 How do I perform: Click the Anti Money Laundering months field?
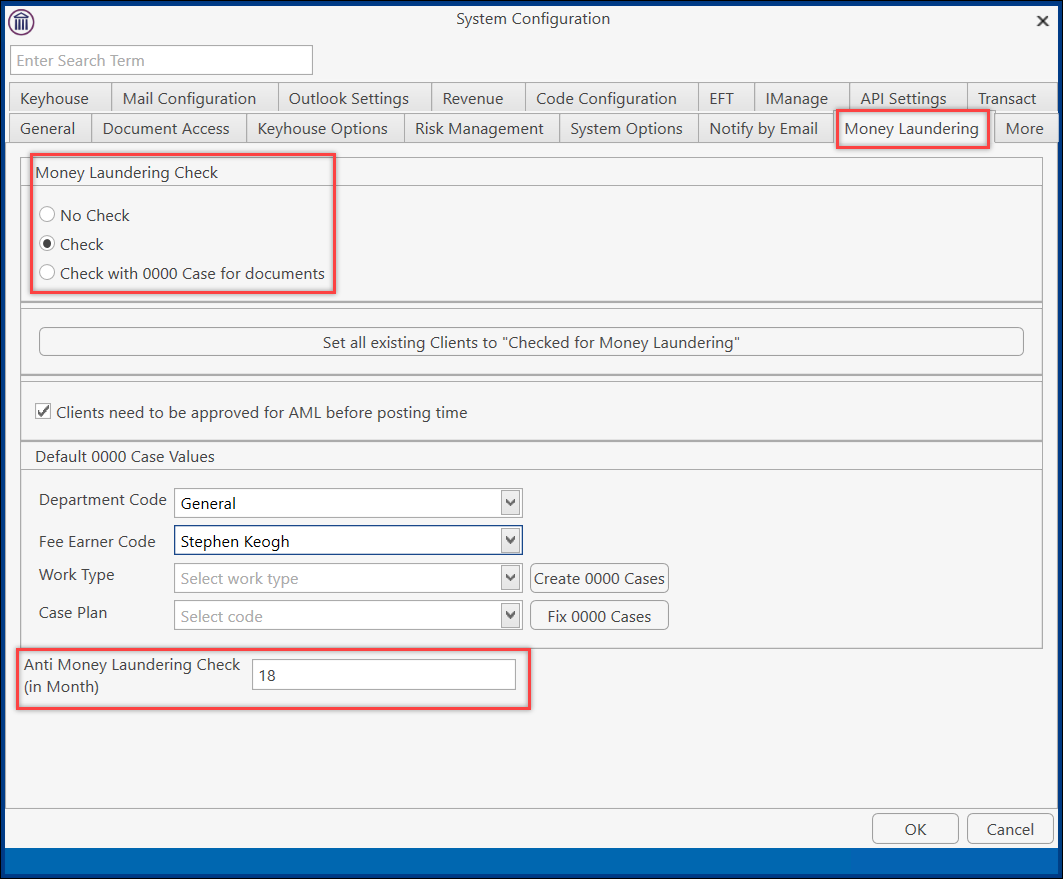[383, 675]
